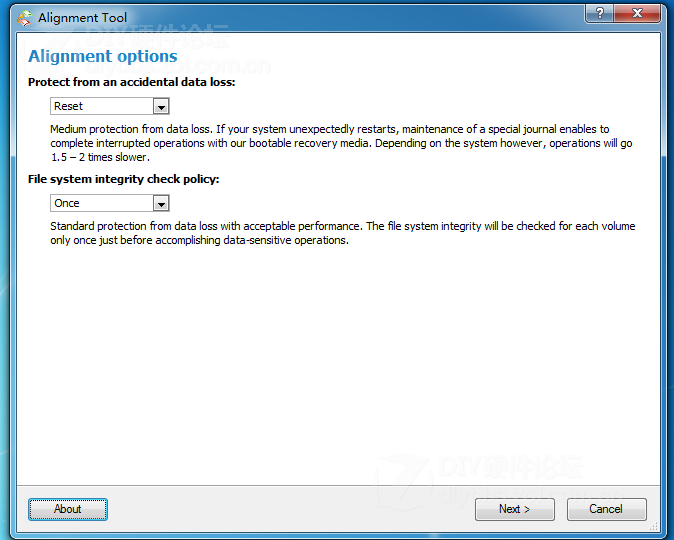674x540 pixels.
Task: Click the accidental data loss label
Action: (131, 83)
